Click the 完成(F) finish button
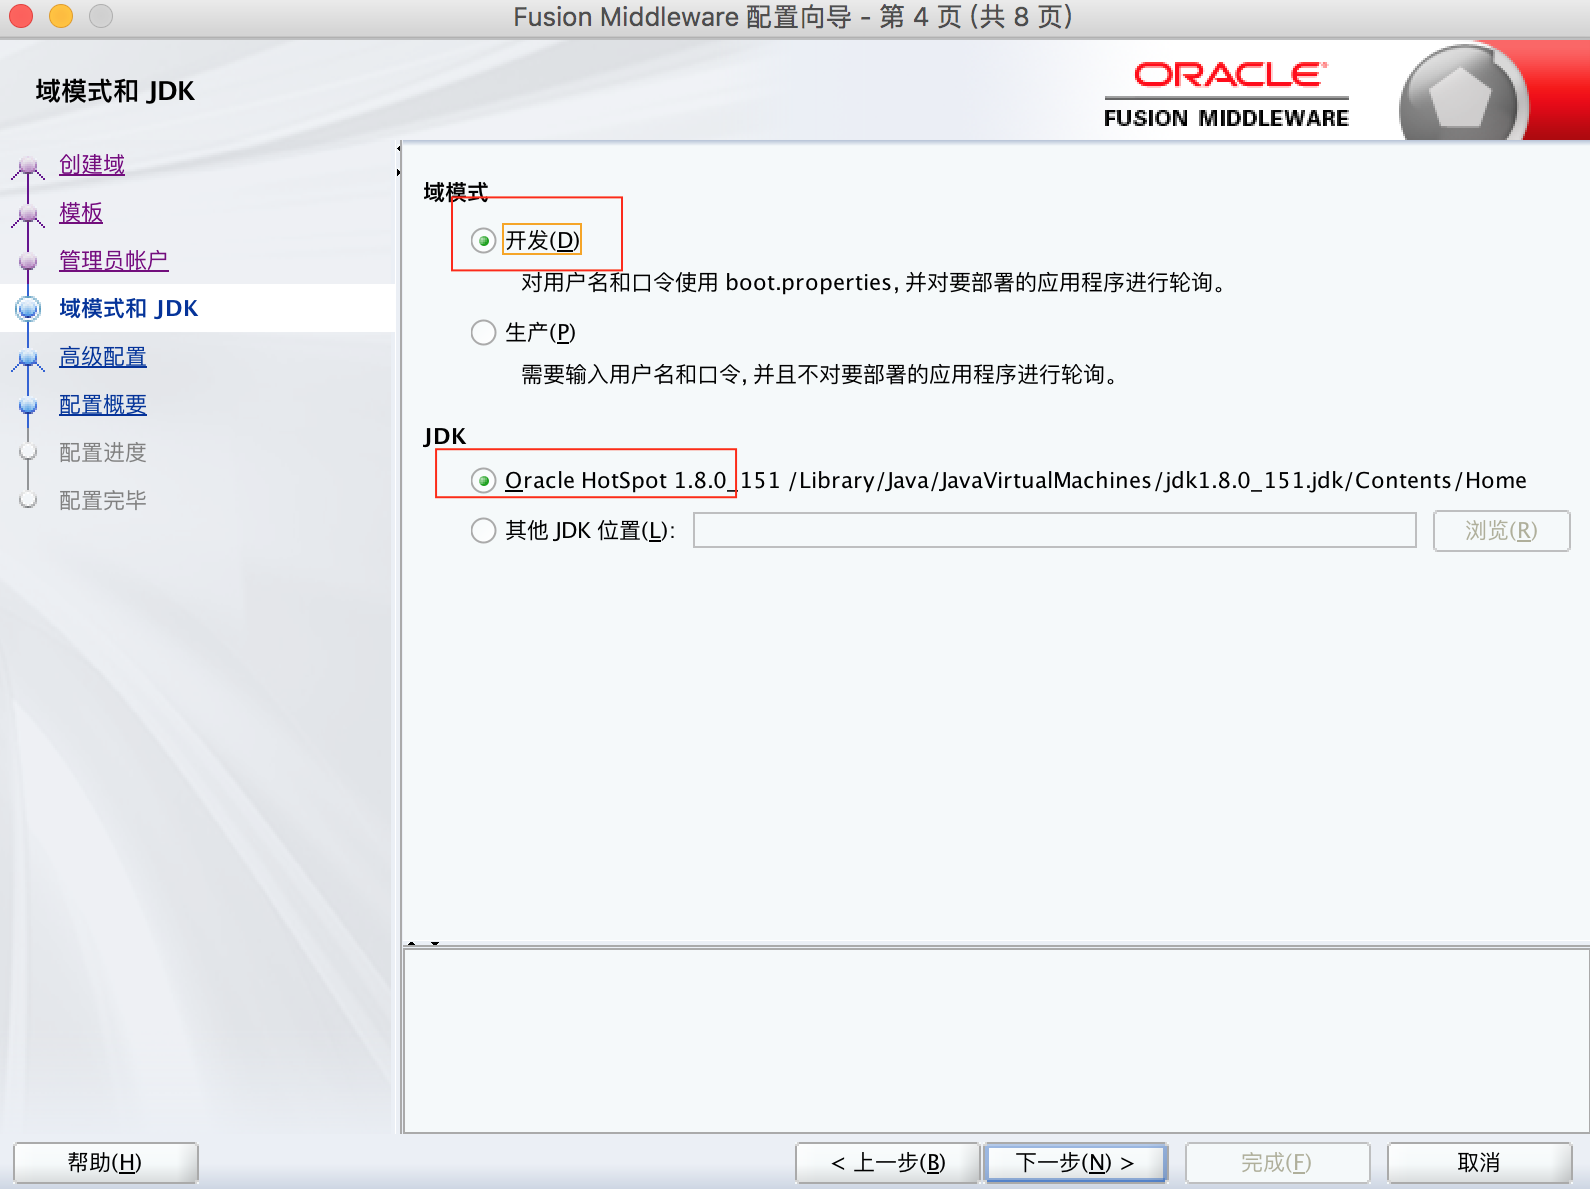The height and width of the screenshot is (1189, 1590). [x=1277, y=1163]
